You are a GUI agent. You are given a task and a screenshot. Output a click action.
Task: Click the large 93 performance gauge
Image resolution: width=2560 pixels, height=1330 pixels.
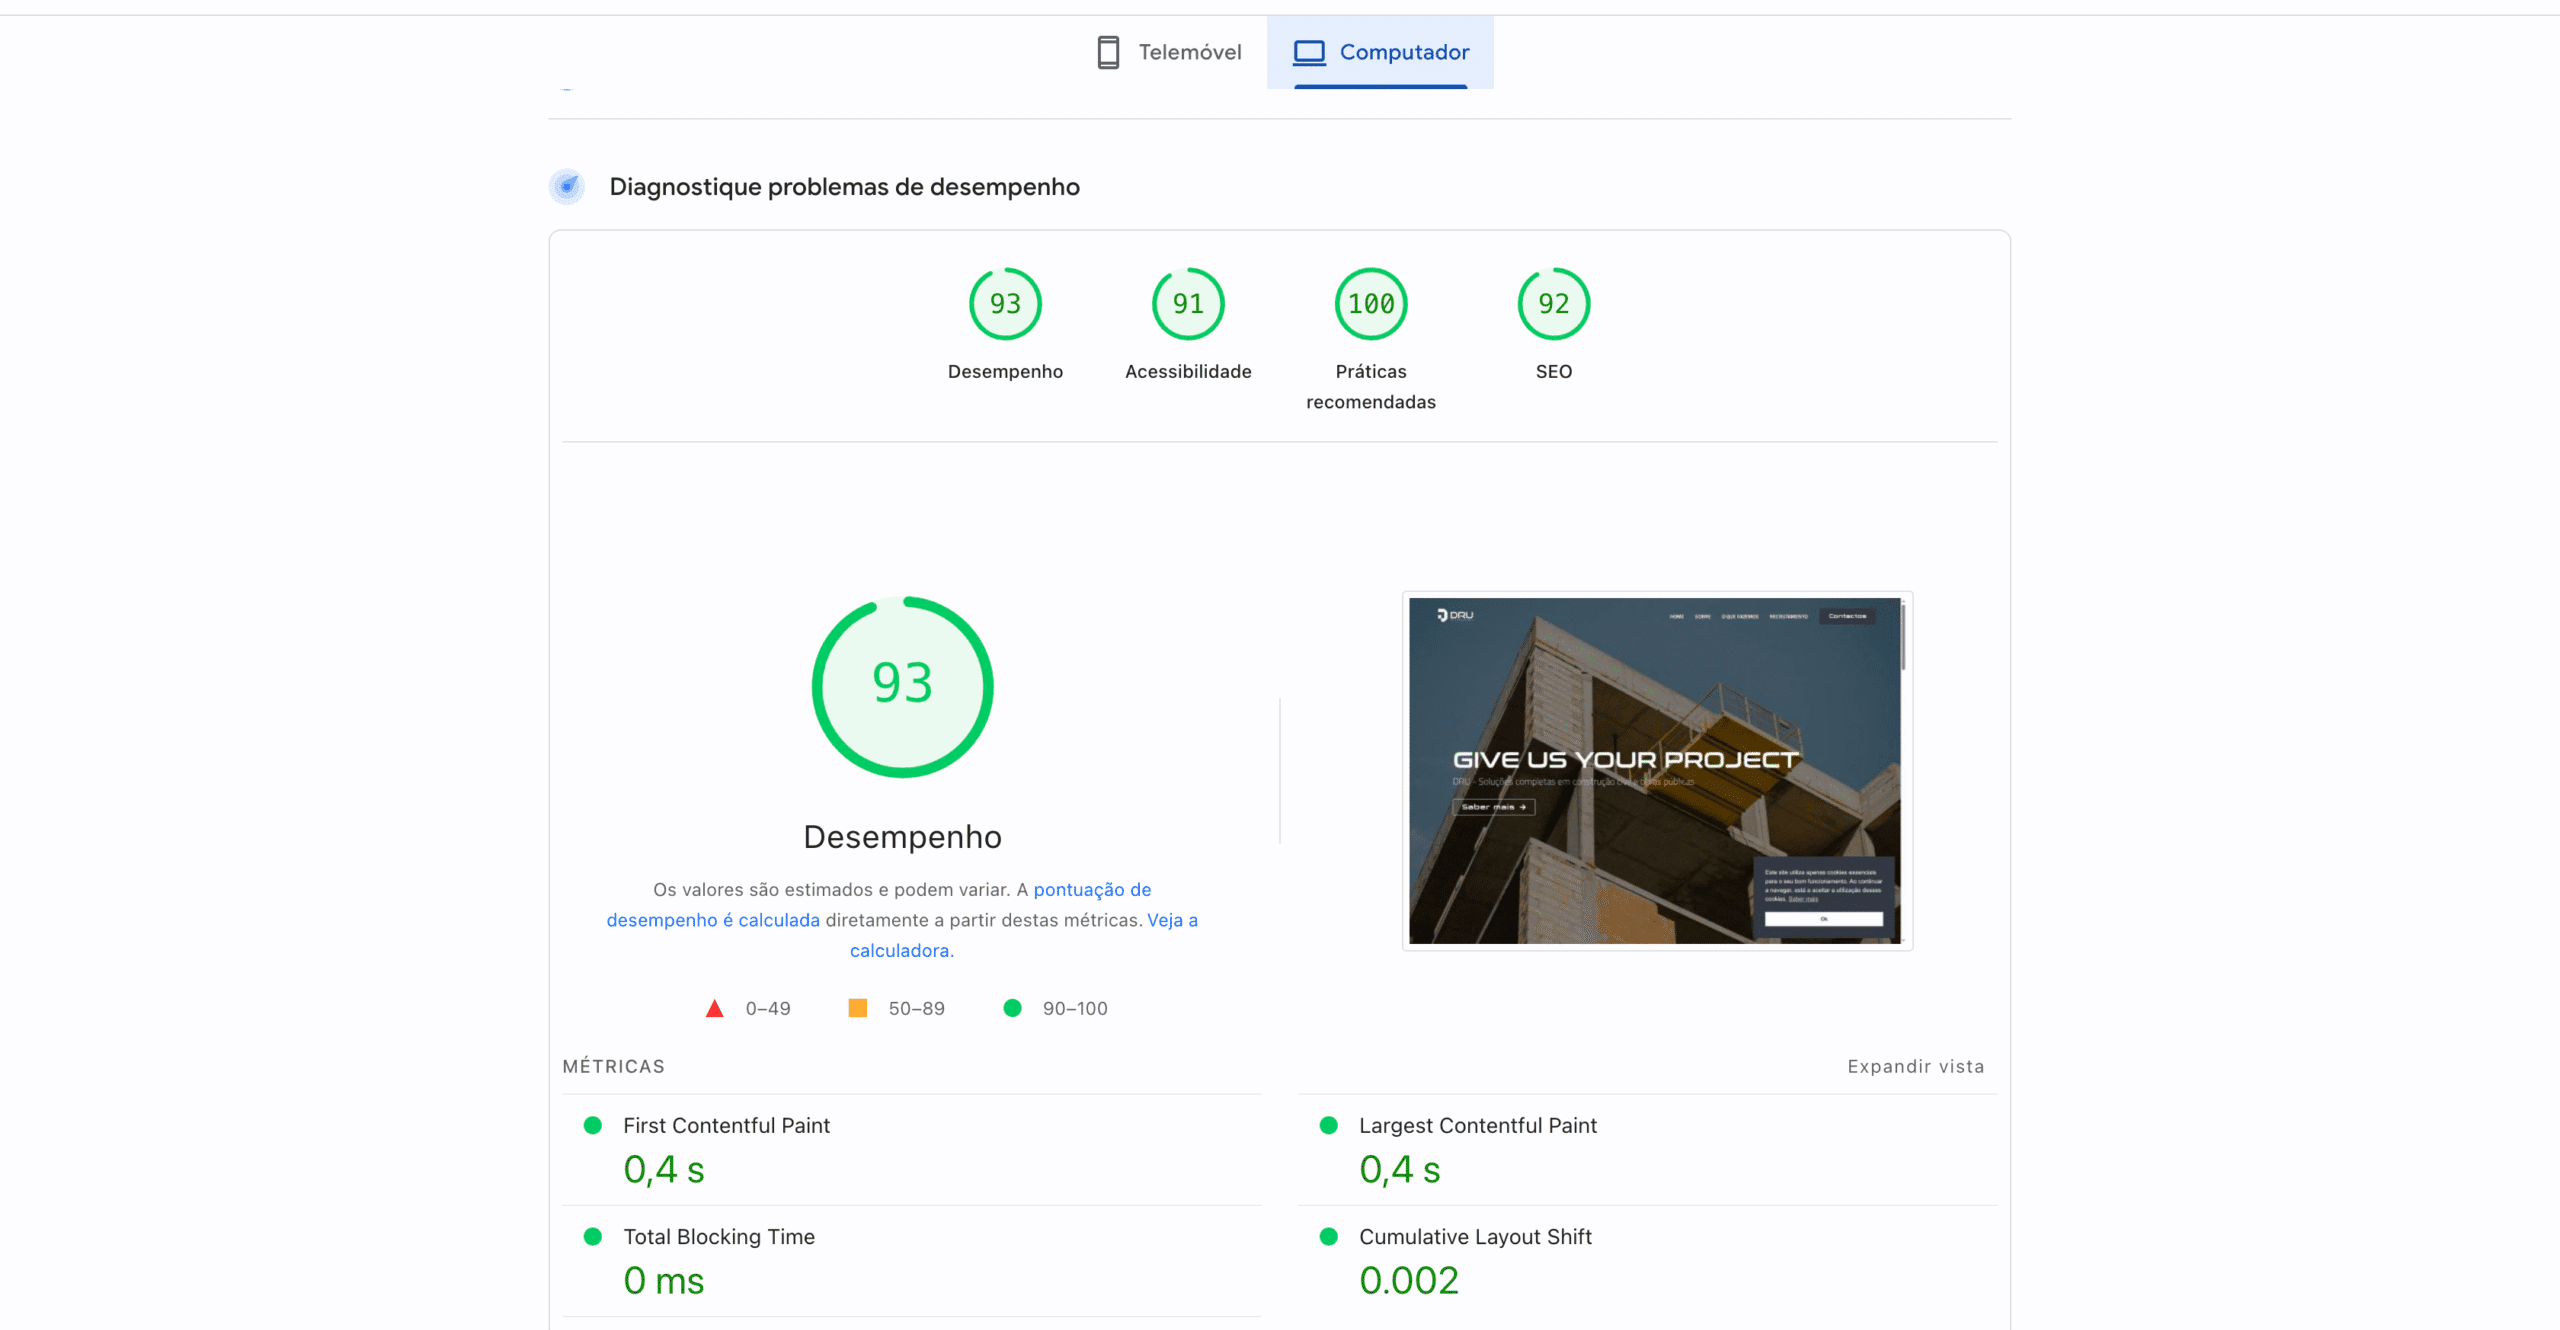coord(902,686)
